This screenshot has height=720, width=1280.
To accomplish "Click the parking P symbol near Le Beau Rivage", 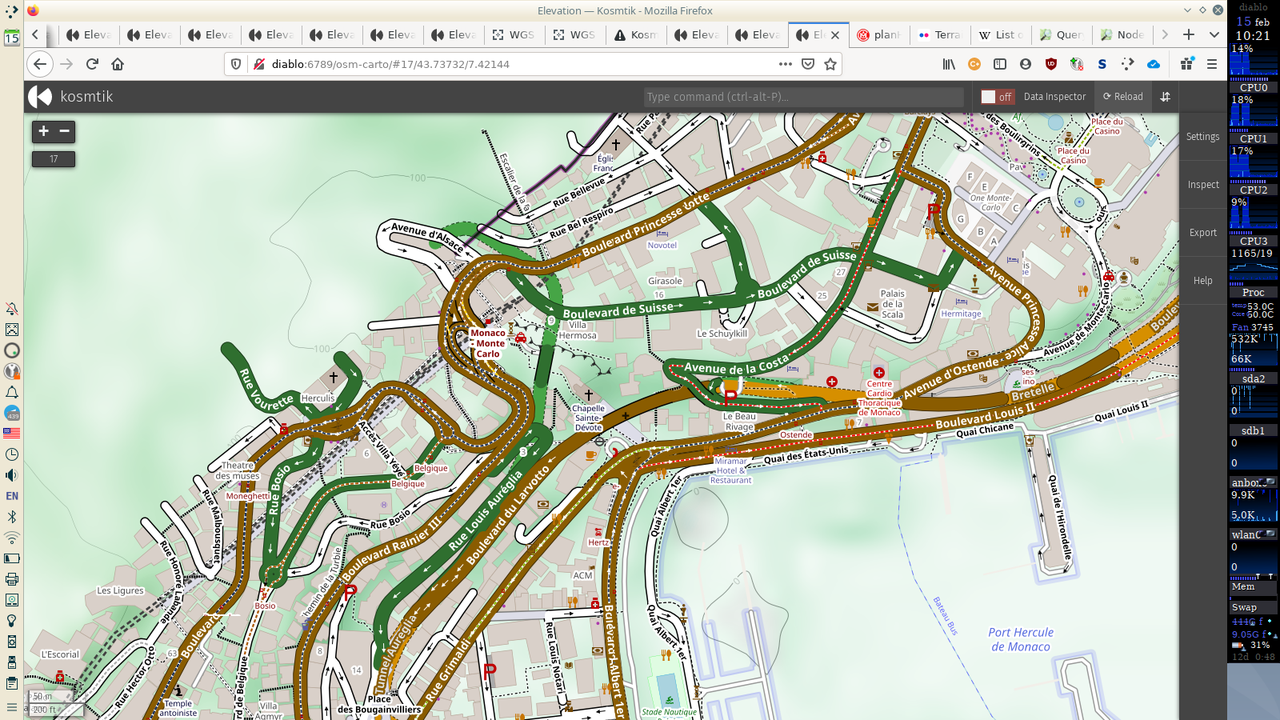I will pos(730,398).
